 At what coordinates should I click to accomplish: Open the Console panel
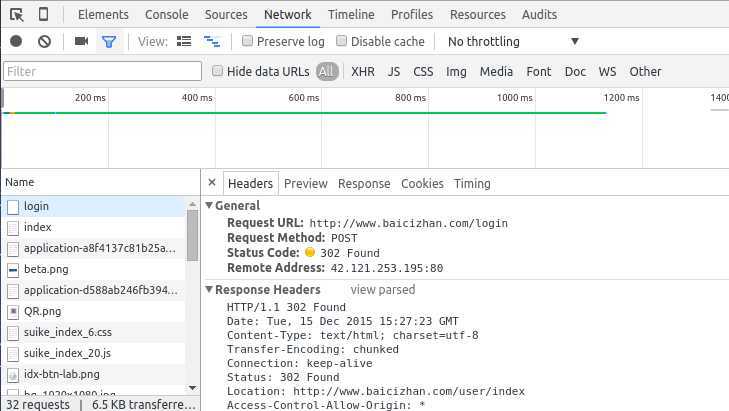tap(166, 14)
